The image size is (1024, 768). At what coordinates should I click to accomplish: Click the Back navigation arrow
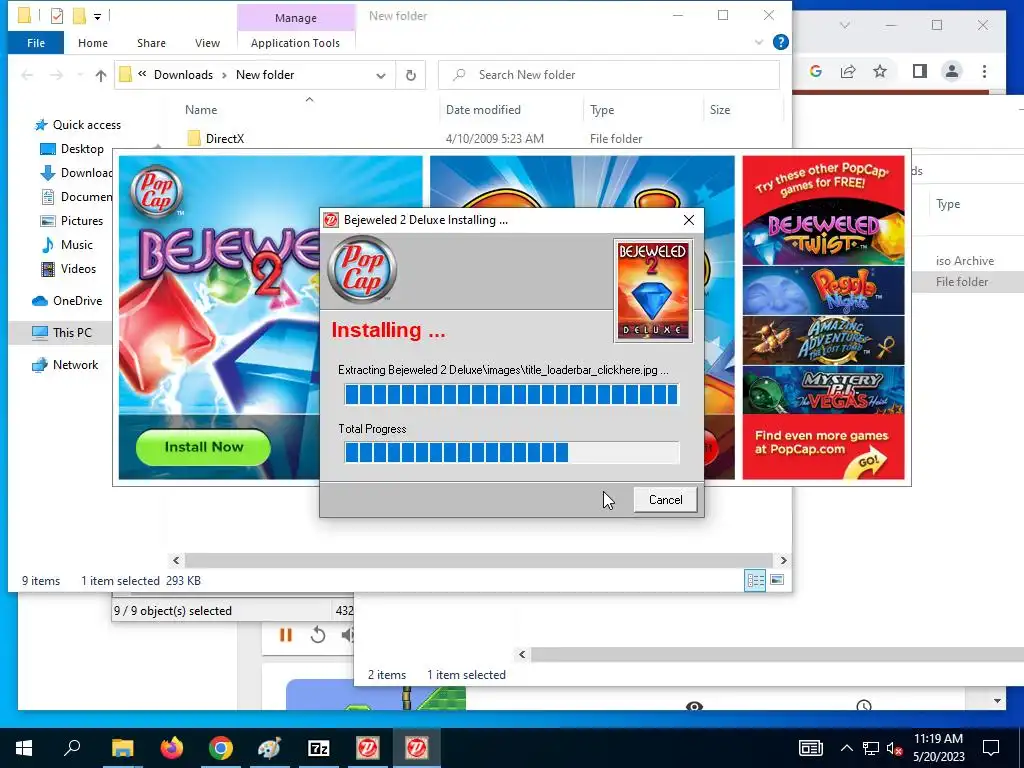27,75
